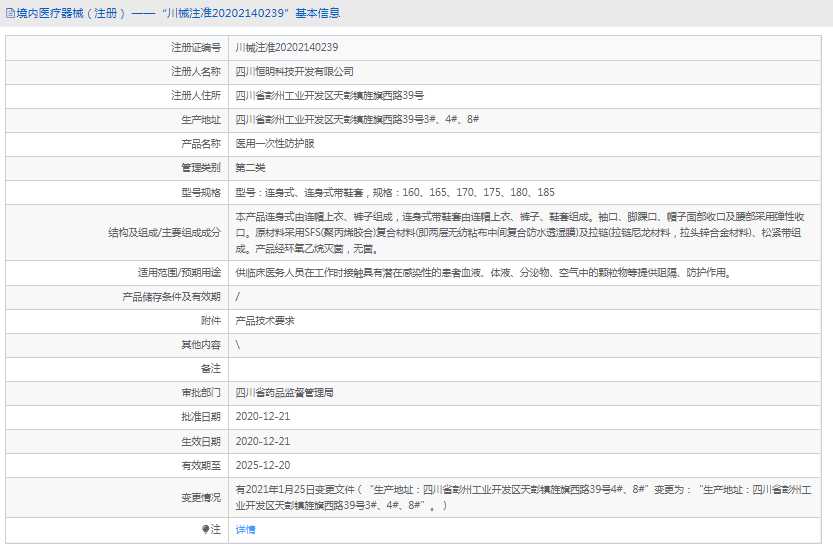833x548 pixels.
Task: Click the 管理类别 label
Action: (x=201, y=168)
